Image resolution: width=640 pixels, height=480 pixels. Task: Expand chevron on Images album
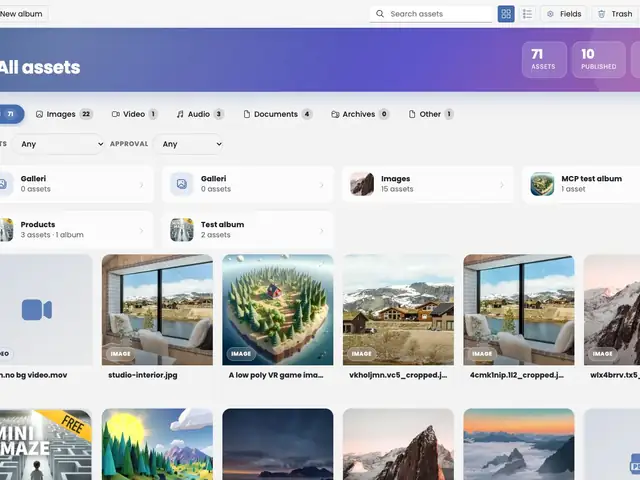(502, 185)
